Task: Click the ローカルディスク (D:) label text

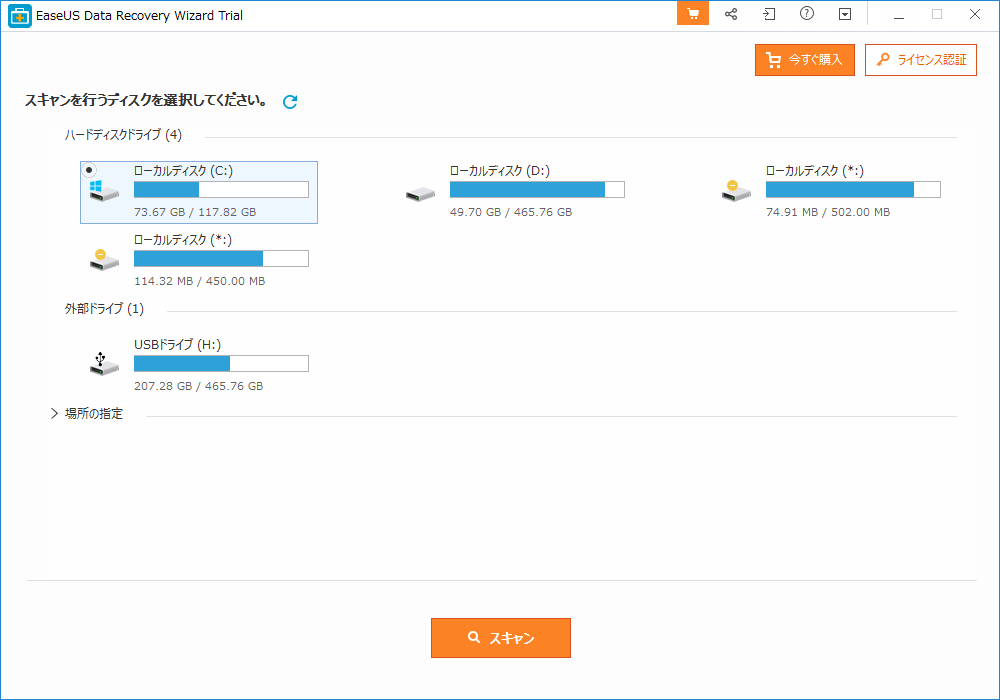Action: pyautogui.click(x=499, y=171)
